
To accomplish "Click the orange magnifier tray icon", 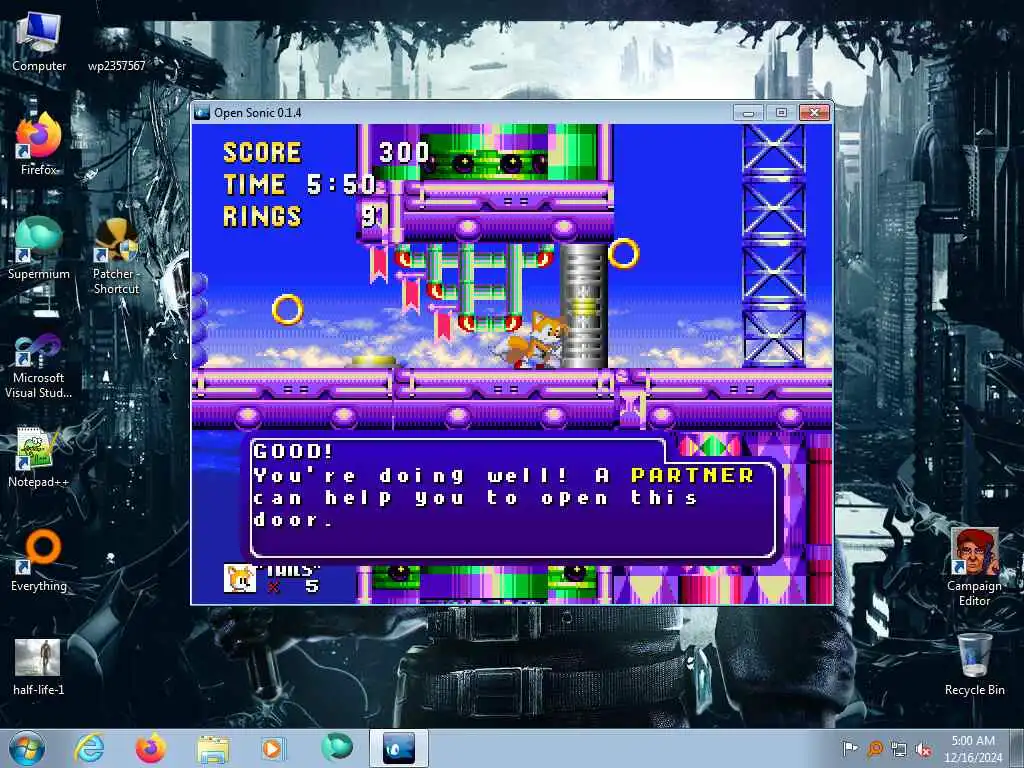I will 874,748.
